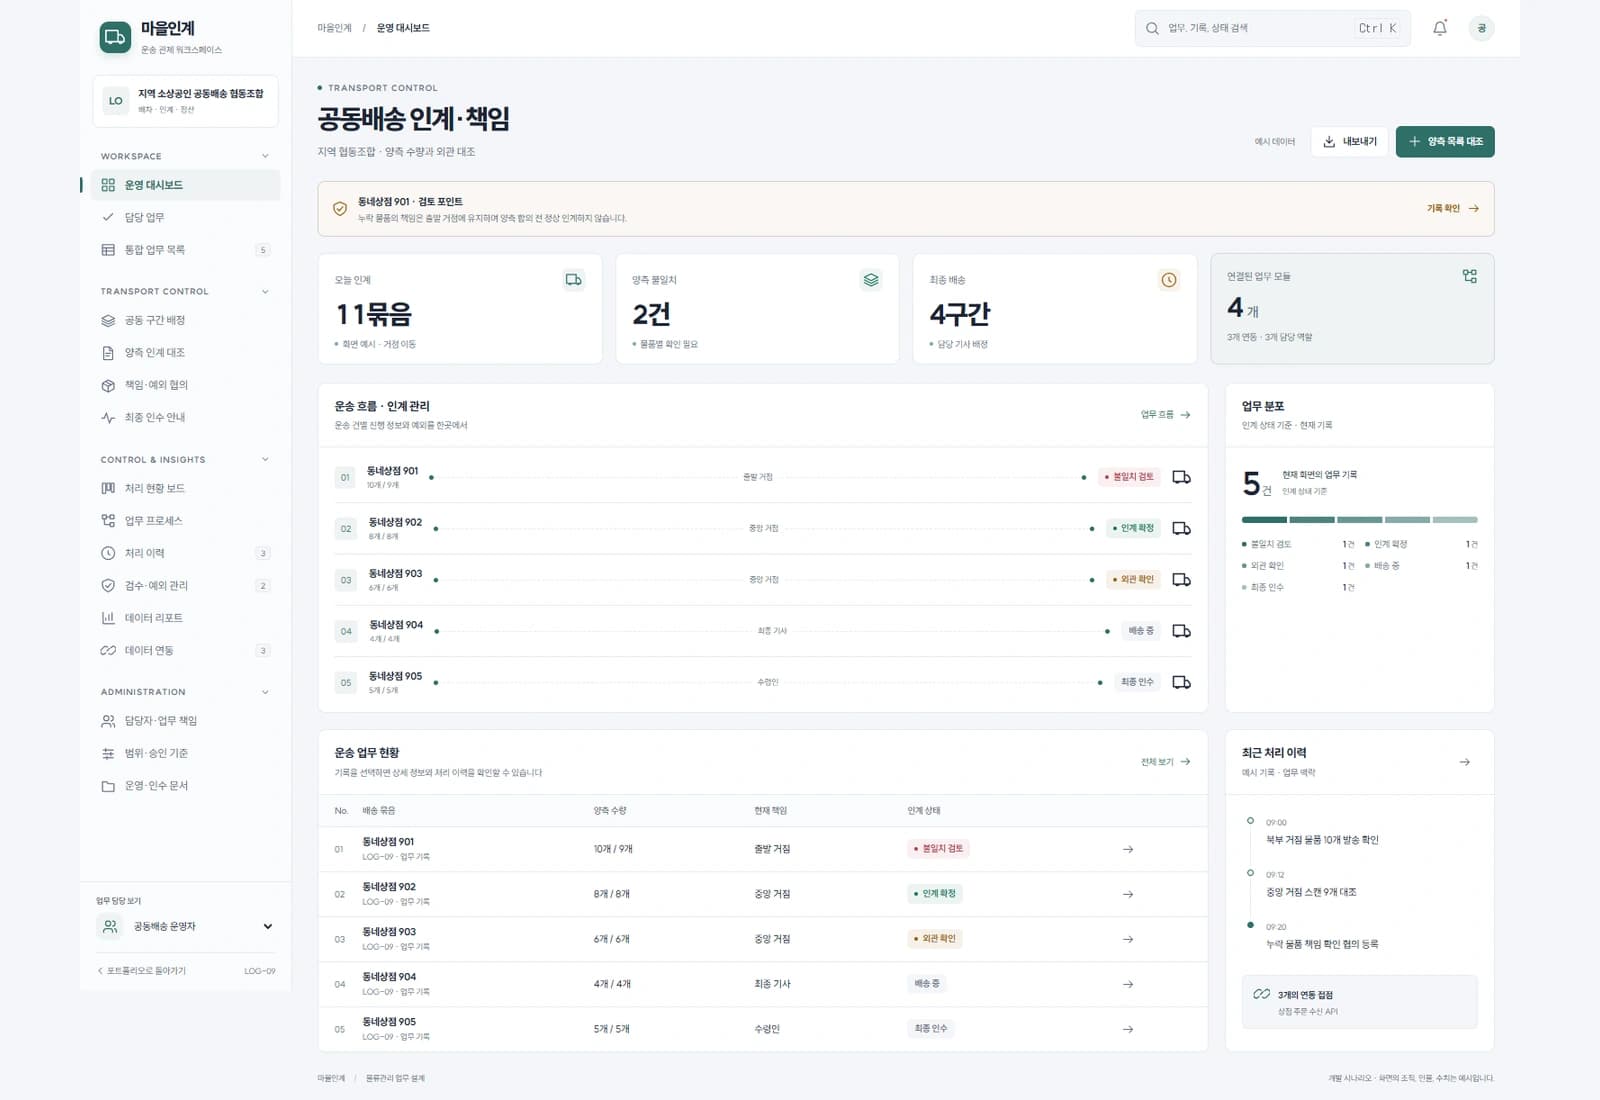Click the 업무 분포 progress bar
Viewport: 1600px width, 1100px height.
pos(1359,520)
